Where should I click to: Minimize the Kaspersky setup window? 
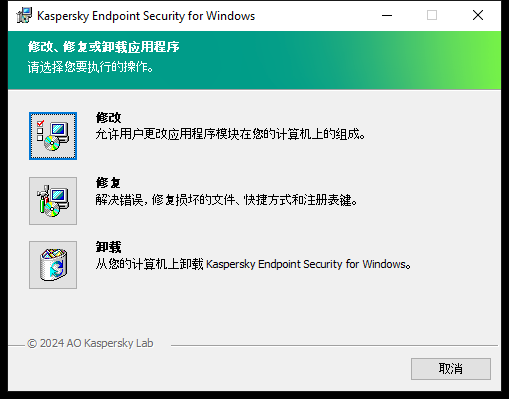point(387,15)
